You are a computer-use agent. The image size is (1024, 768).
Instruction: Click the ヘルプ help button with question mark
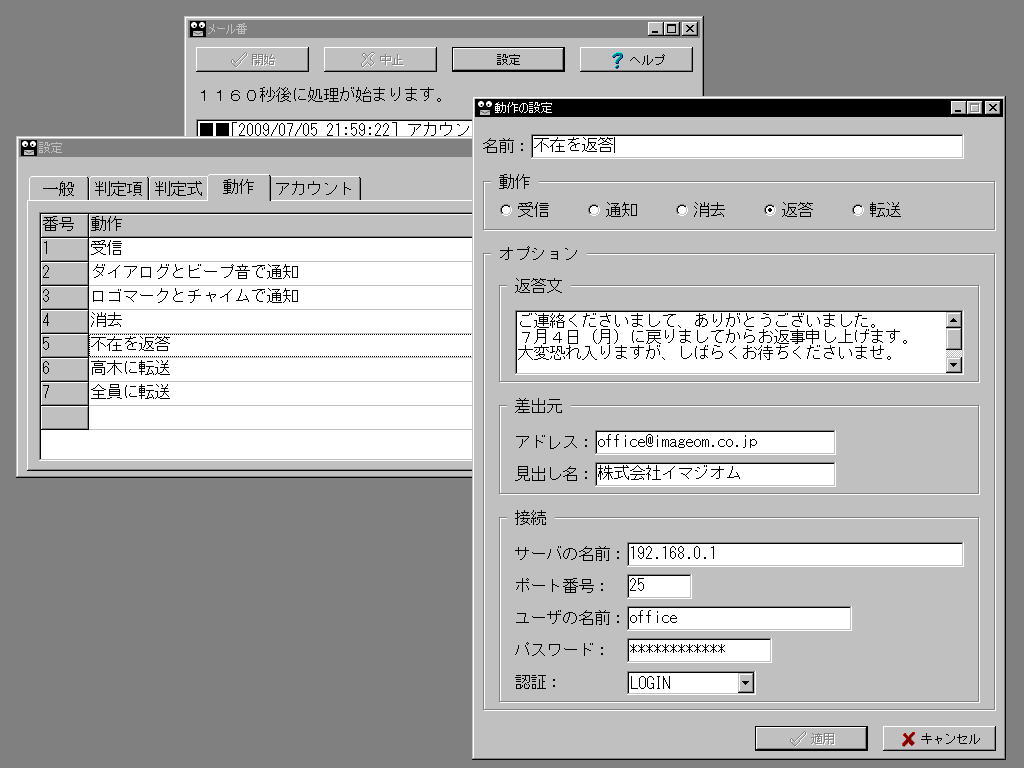coord(636,59)
